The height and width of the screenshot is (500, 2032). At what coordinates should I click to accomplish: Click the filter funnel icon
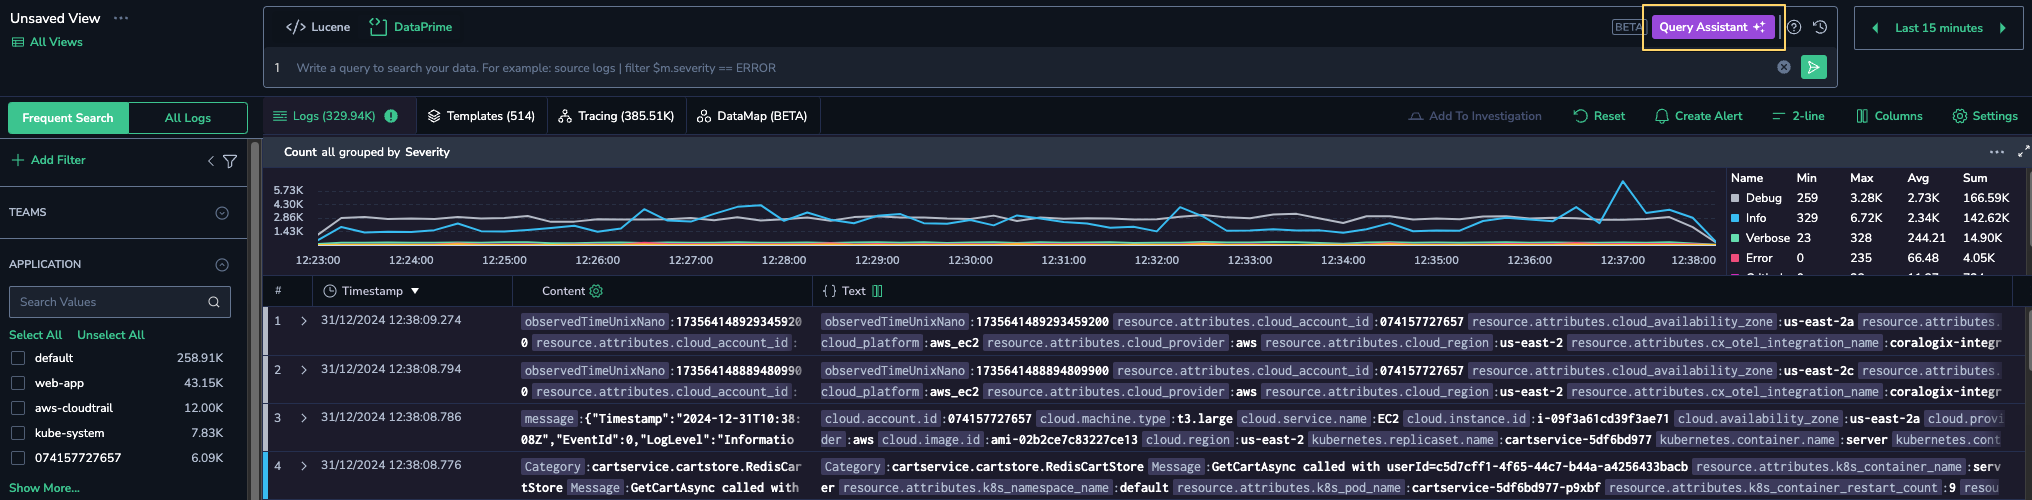230,161
